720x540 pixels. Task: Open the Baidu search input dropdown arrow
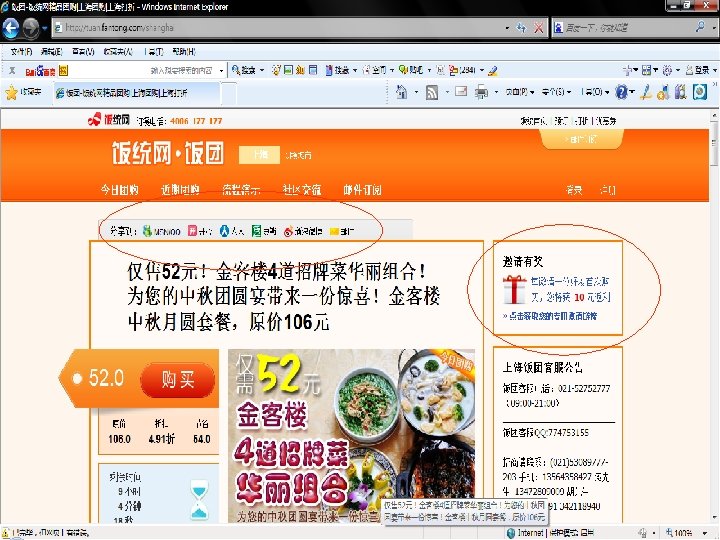pos(221,71)
